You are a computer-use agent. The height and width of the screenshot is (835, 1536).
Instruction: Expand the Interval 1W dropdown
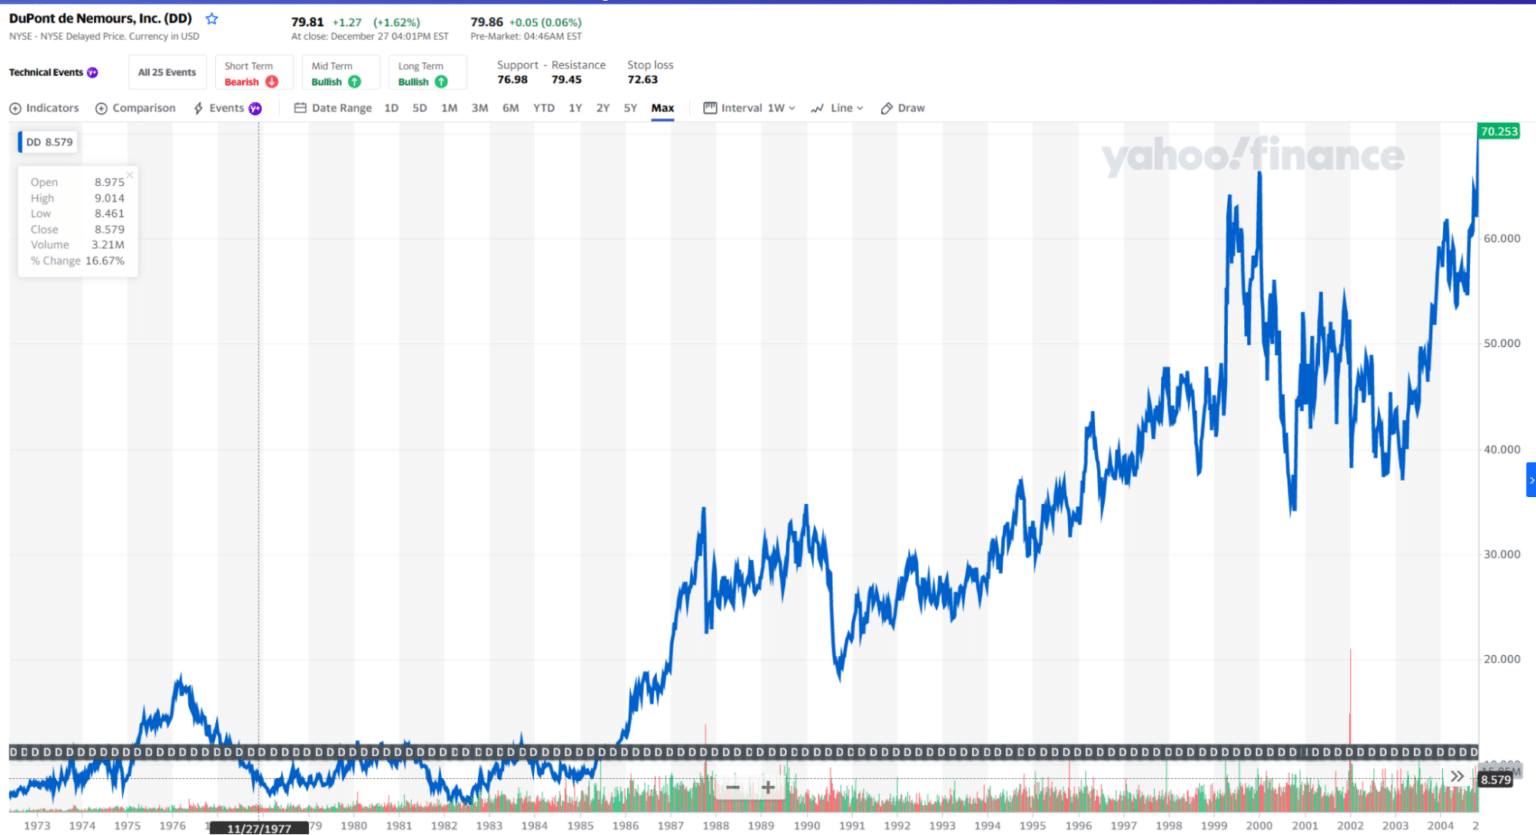(749, 108)
